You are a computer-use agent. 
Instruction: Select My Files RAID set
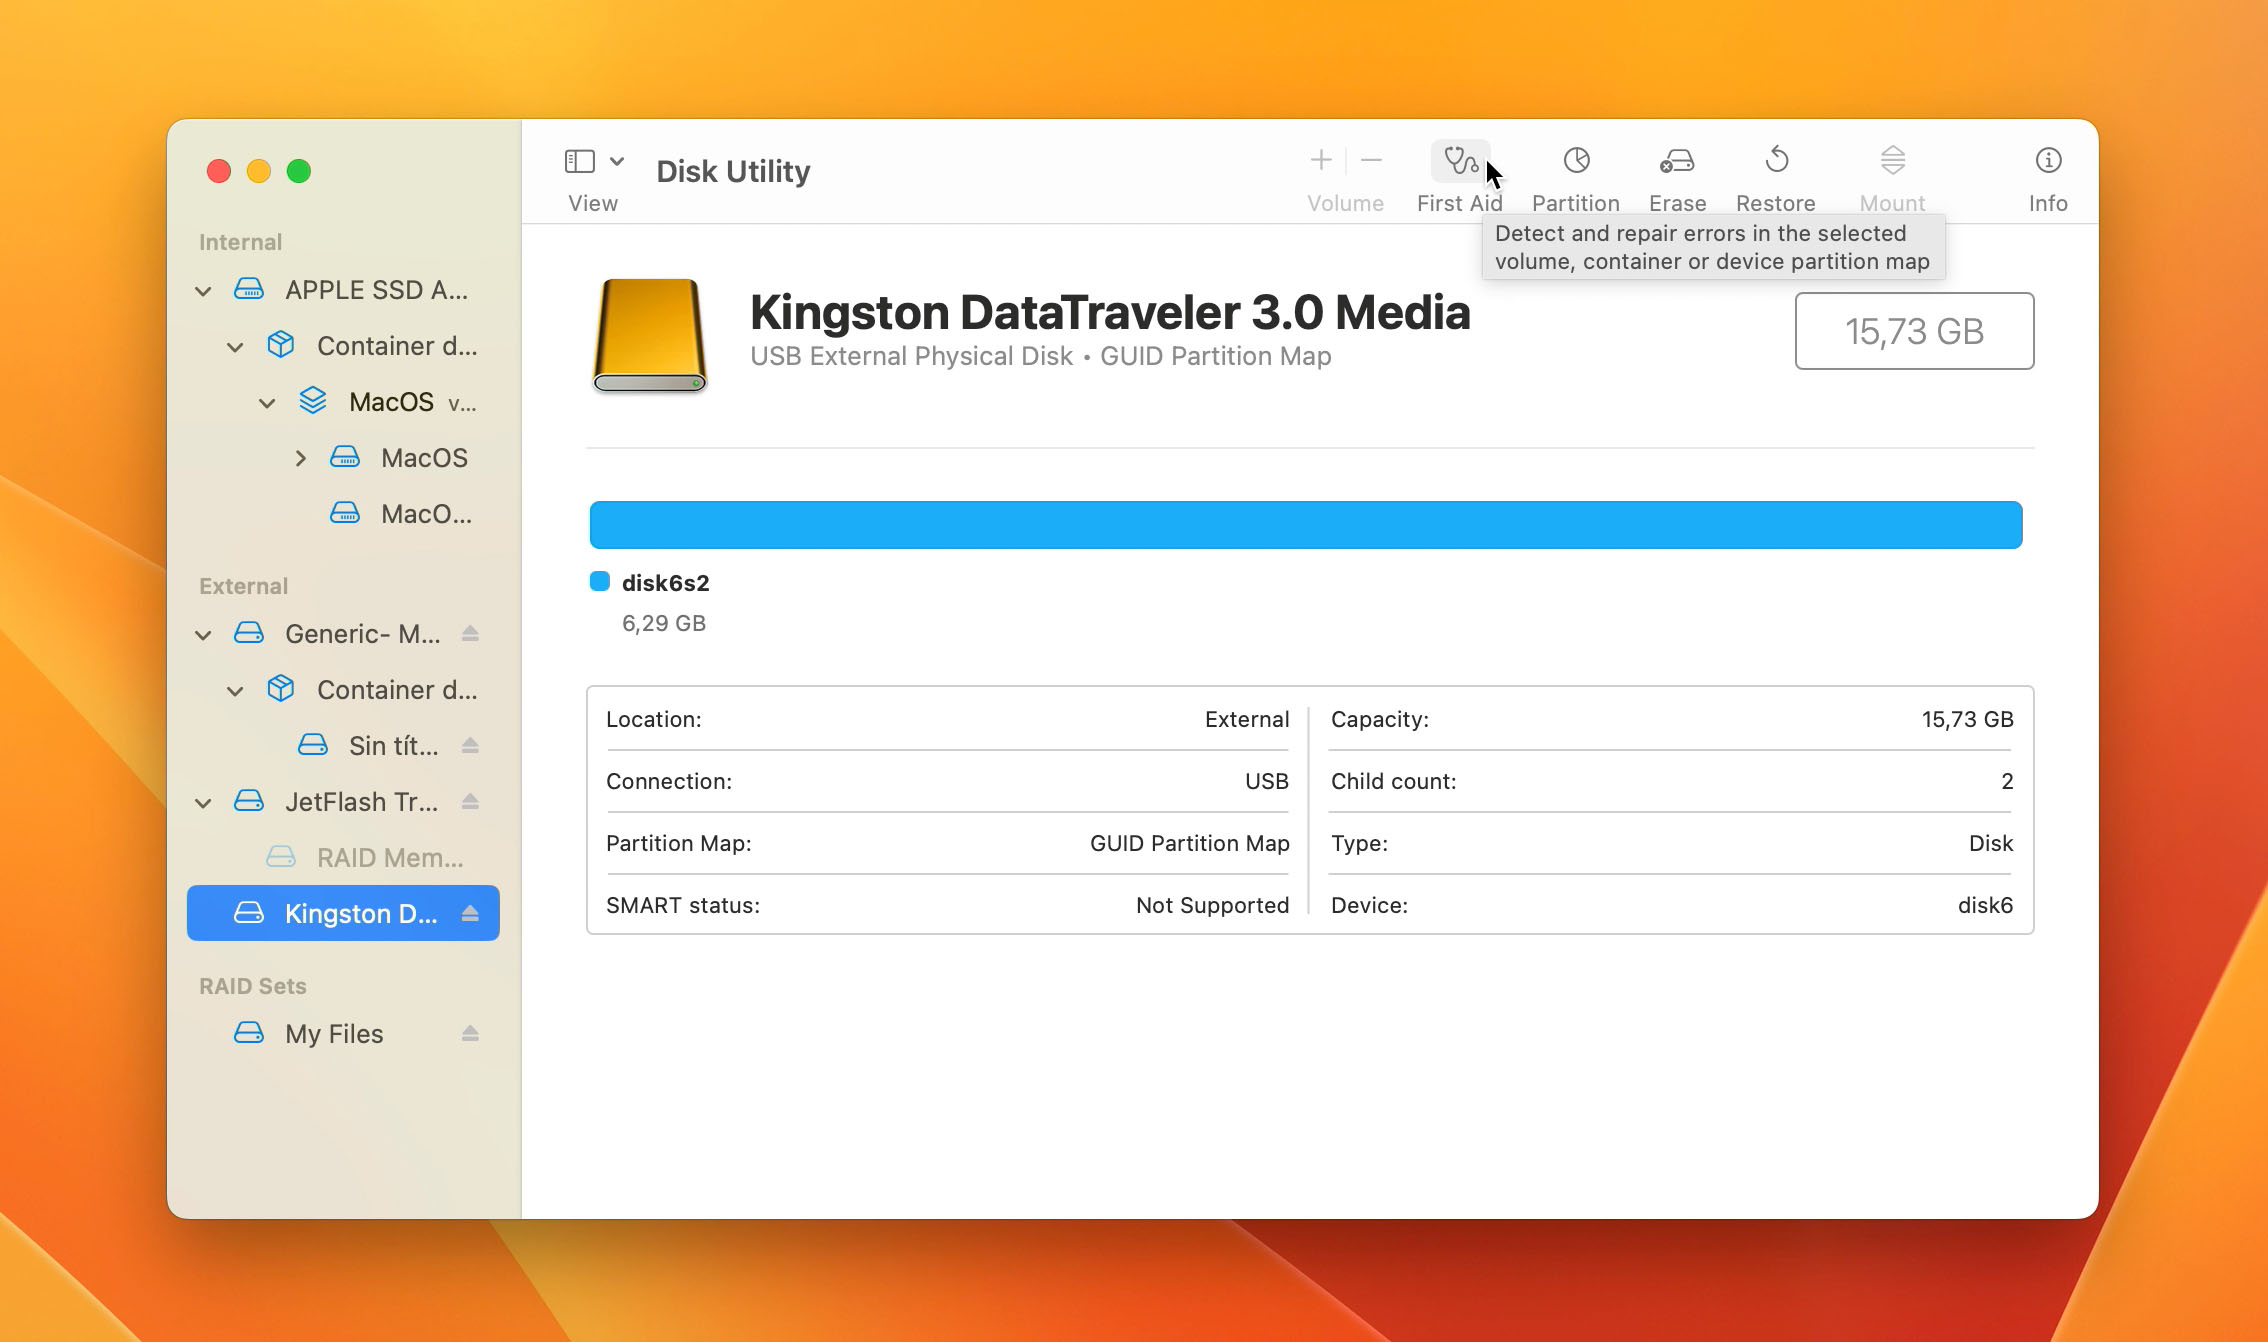343,1034
